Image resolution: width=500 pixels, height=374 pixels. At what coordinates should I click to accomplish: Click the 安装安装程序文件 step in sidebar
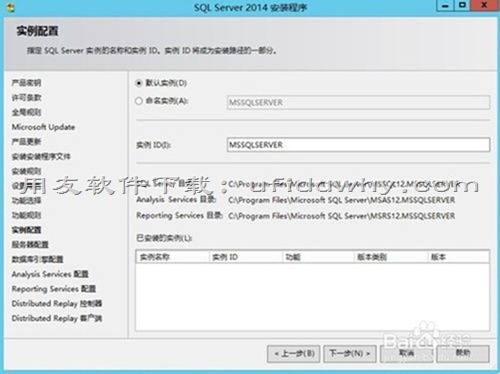(x=41, y=156)
